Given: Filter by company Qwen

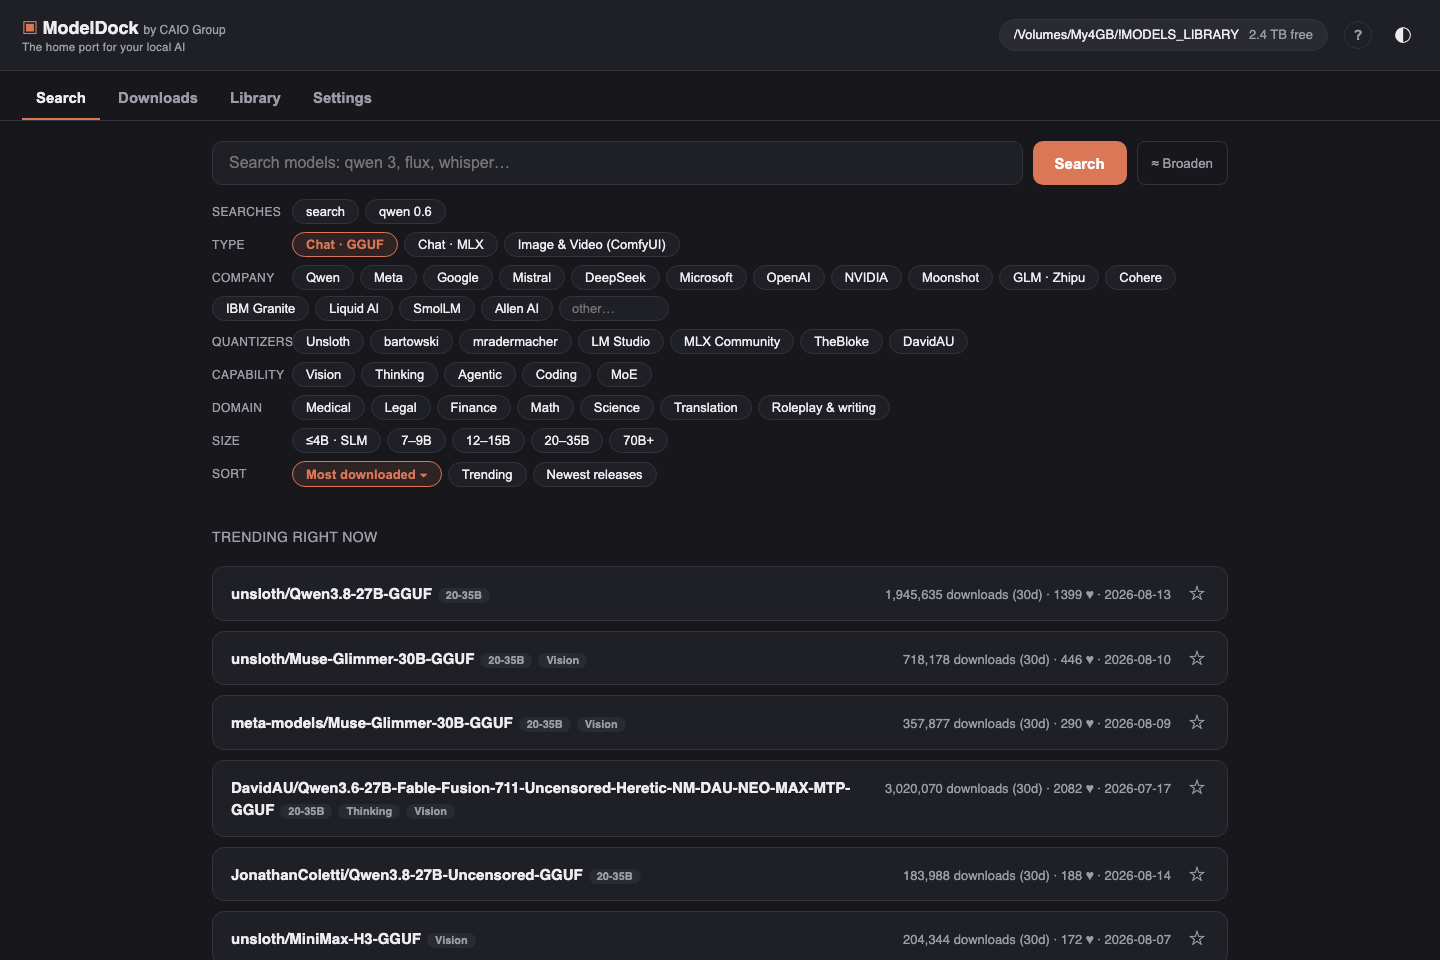Looking at the screenshot, I should [323, 278].
